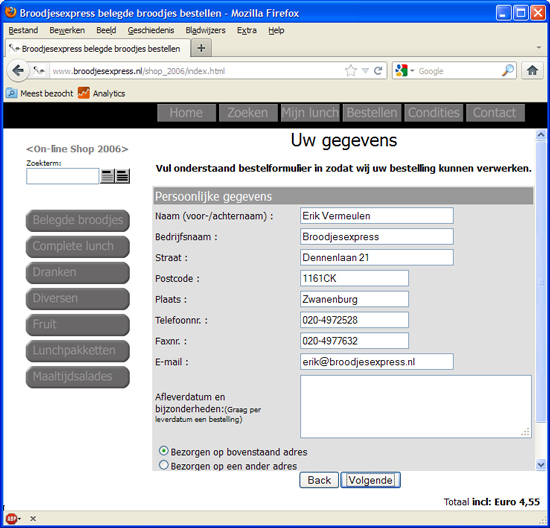Viewport: 550px width, 528px height.
Task: Click the search magnifier icon
Action: pyautogui.click(x=508, y=71)
